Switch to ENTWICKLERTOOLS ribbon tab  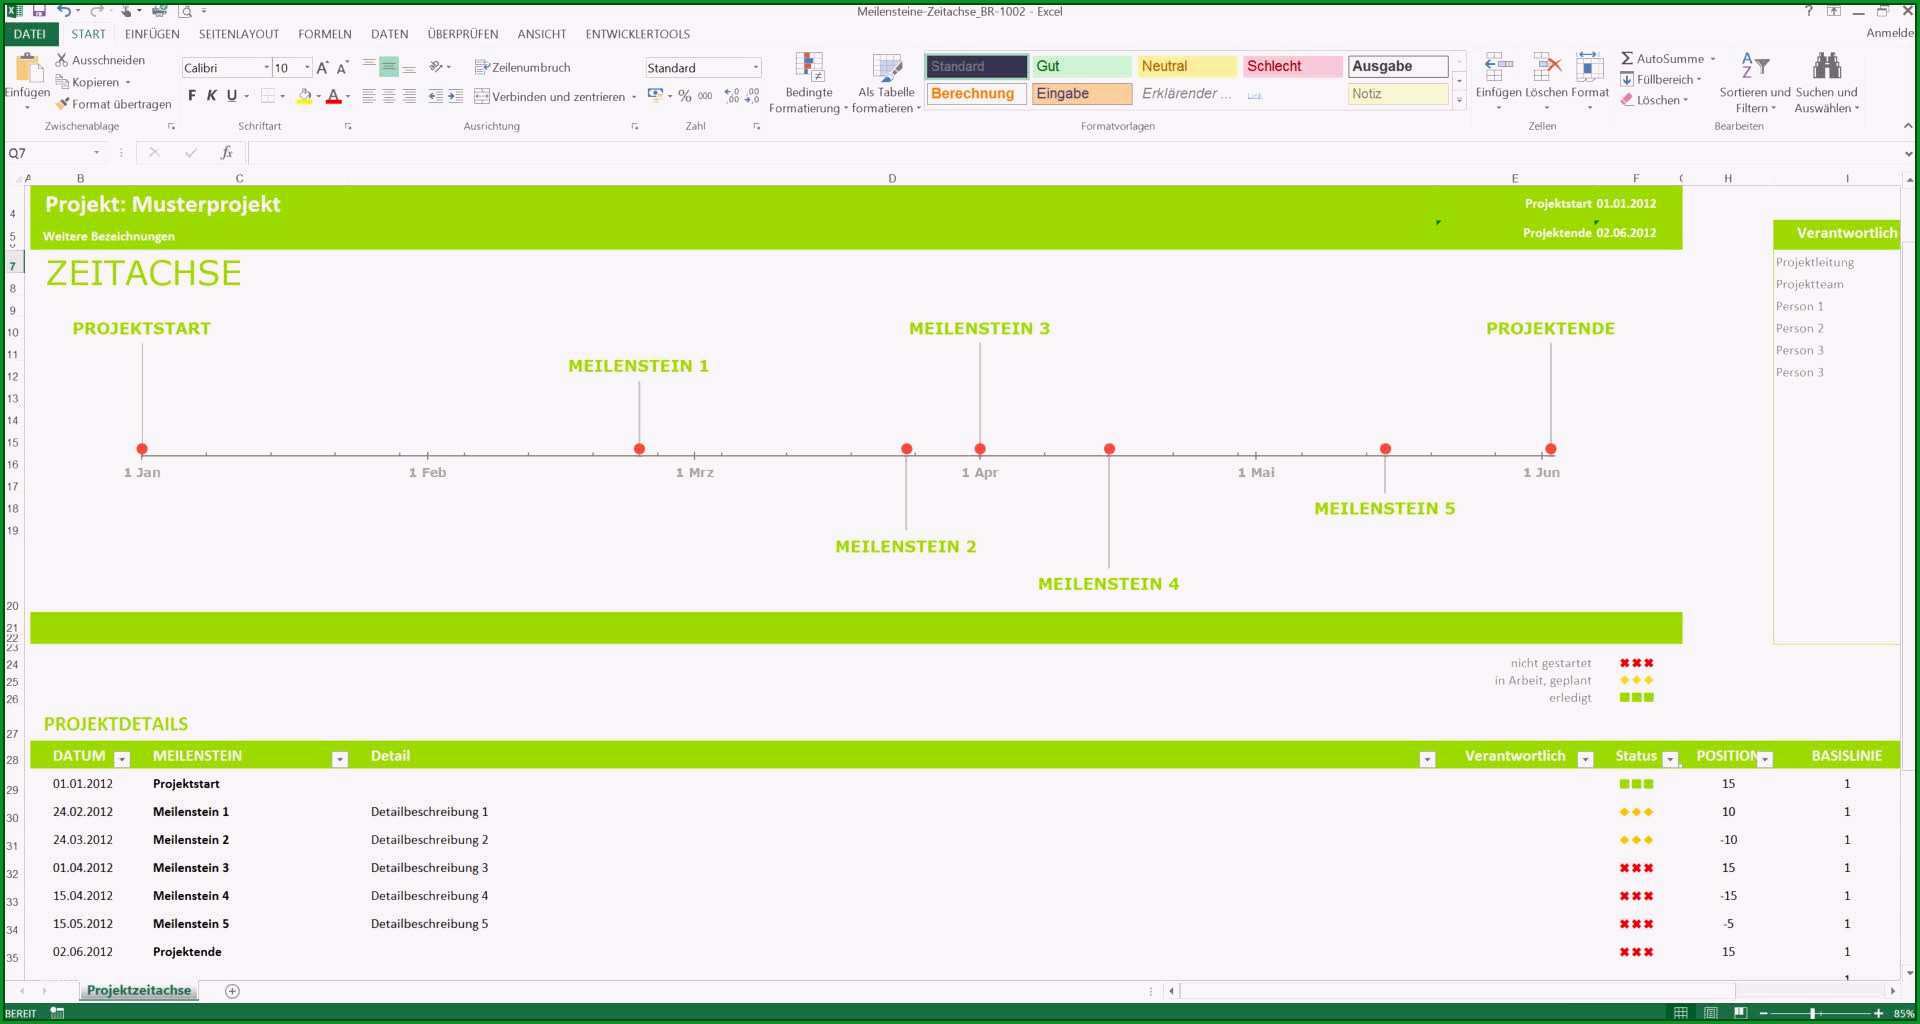pyautogui.click(x=638, y=34)
